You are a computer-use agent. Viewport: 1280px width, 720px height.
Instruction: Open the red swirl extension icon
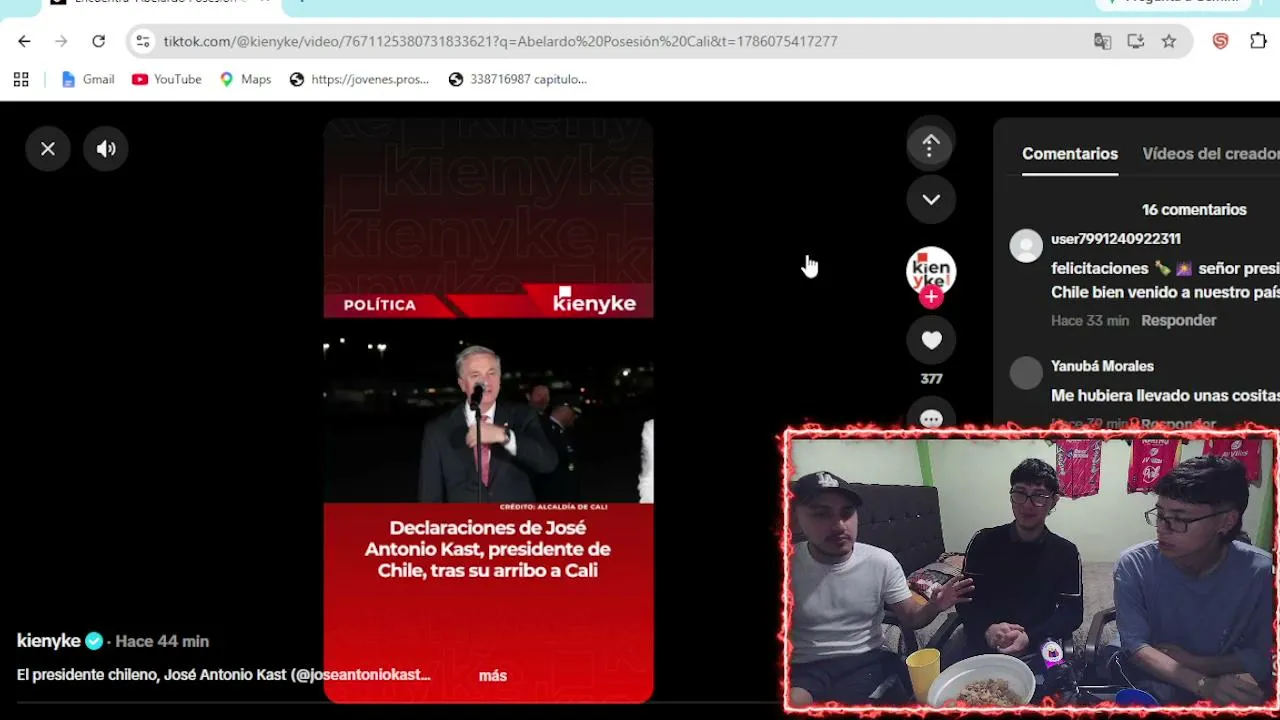click(1220, 41)
